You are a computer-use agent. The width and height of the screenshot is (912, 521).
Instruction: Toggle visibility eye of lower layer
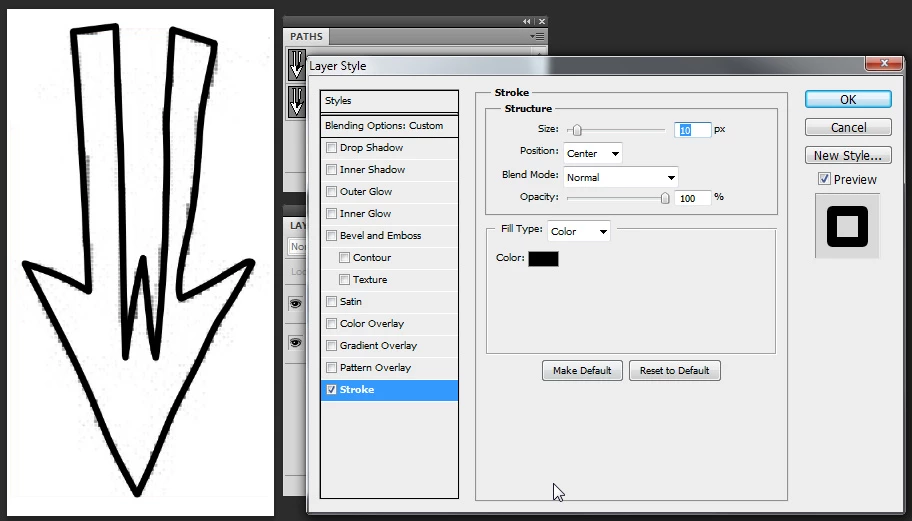[295, 342]
